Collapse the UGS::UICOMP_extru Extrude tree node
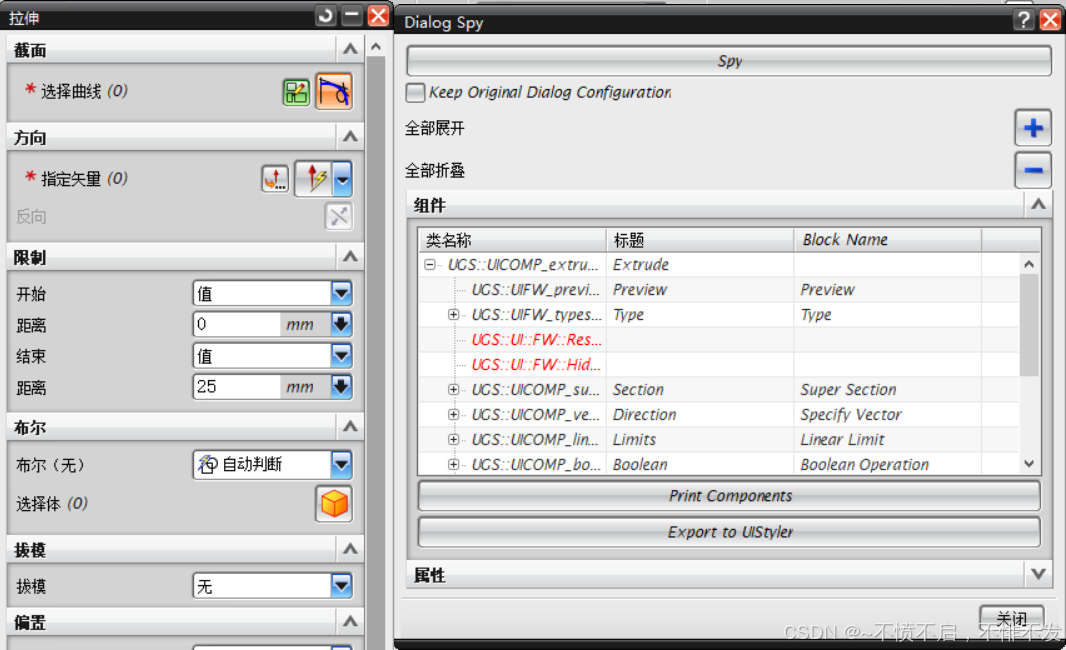 pos(428,264)
